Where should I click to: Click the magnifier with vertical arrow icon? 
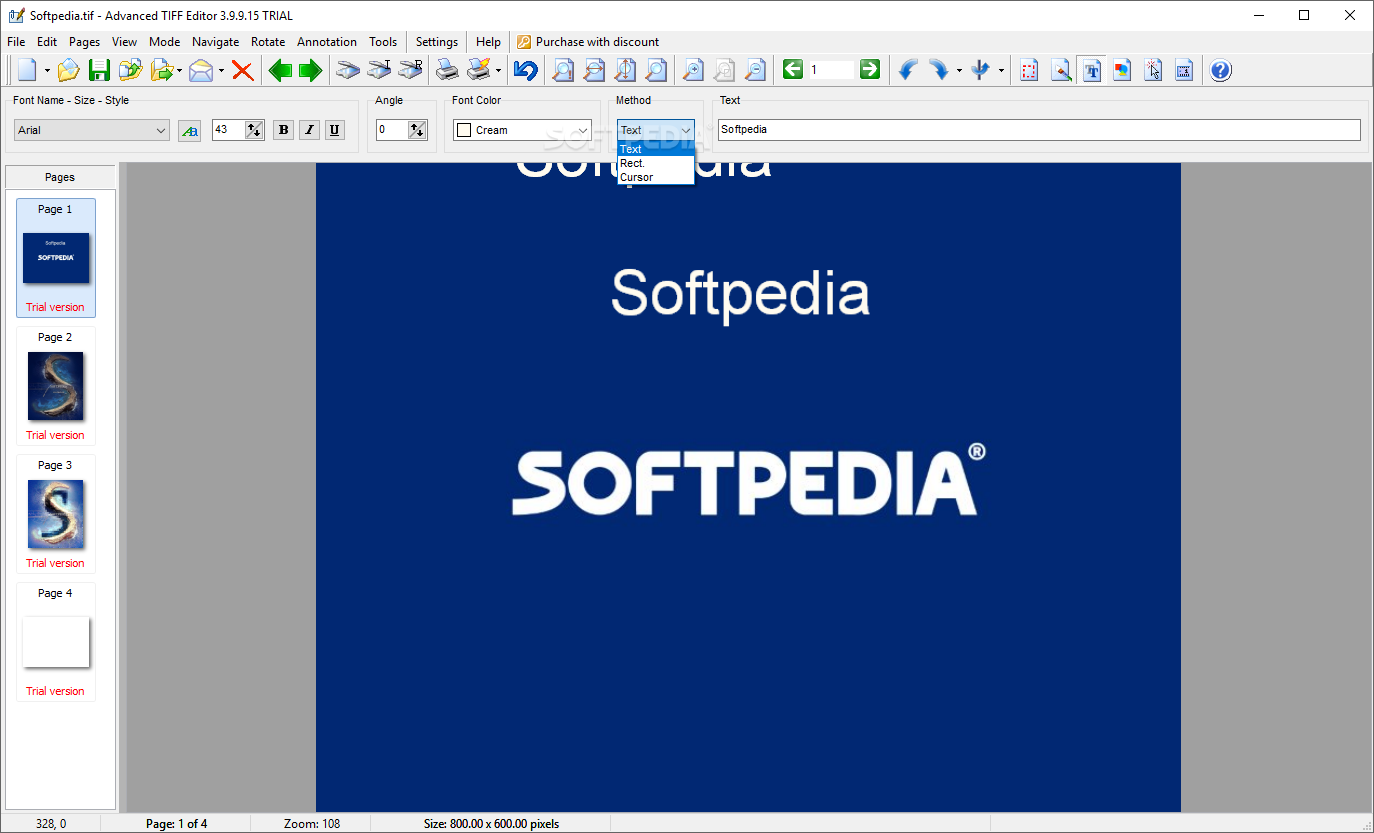pos(625,70)
